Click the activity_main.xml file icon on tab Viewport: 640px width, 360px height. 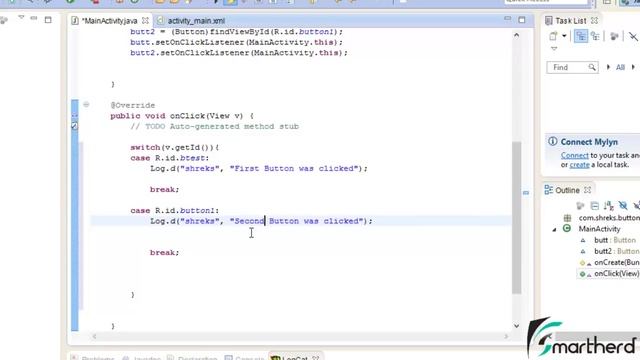160,21
